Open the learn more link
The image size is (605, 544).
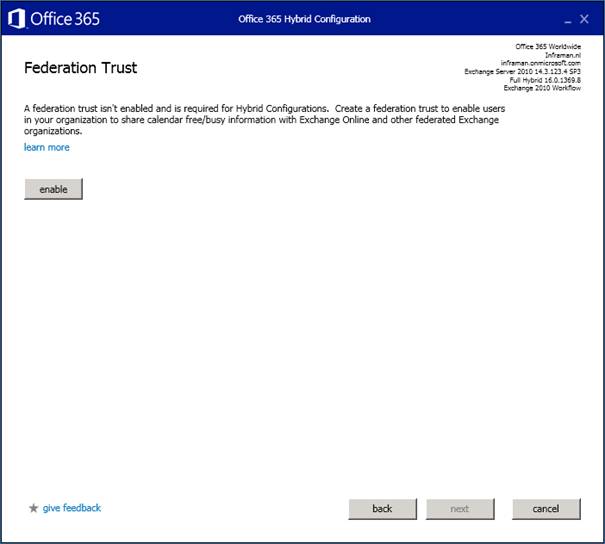coord(47,147)
